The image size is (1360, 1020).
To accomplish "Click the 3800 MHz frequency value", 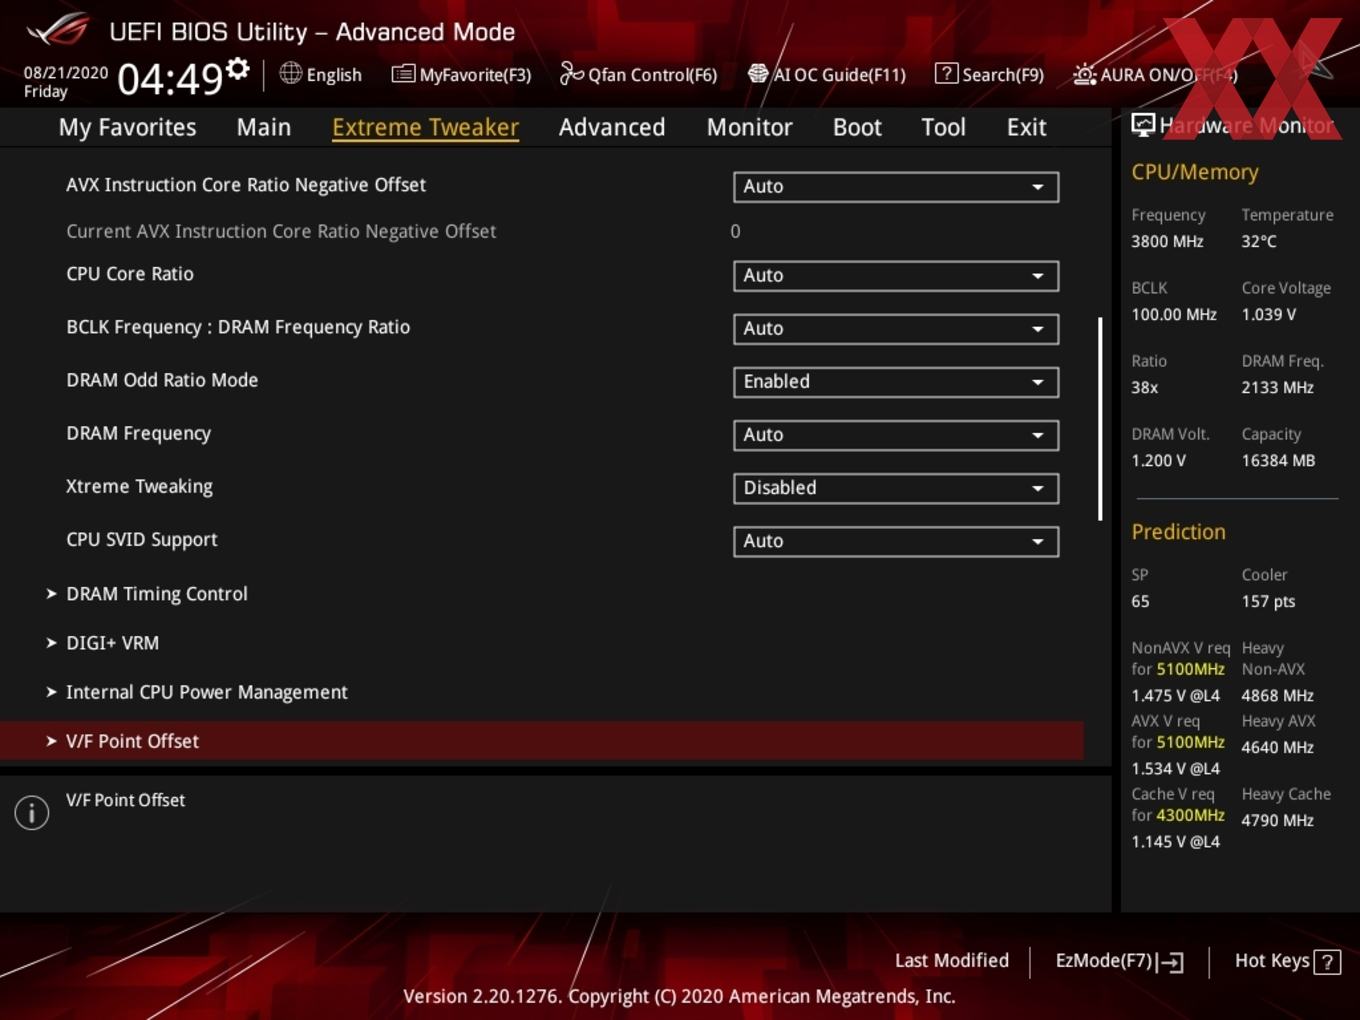I will click(x=1167, y=241).
